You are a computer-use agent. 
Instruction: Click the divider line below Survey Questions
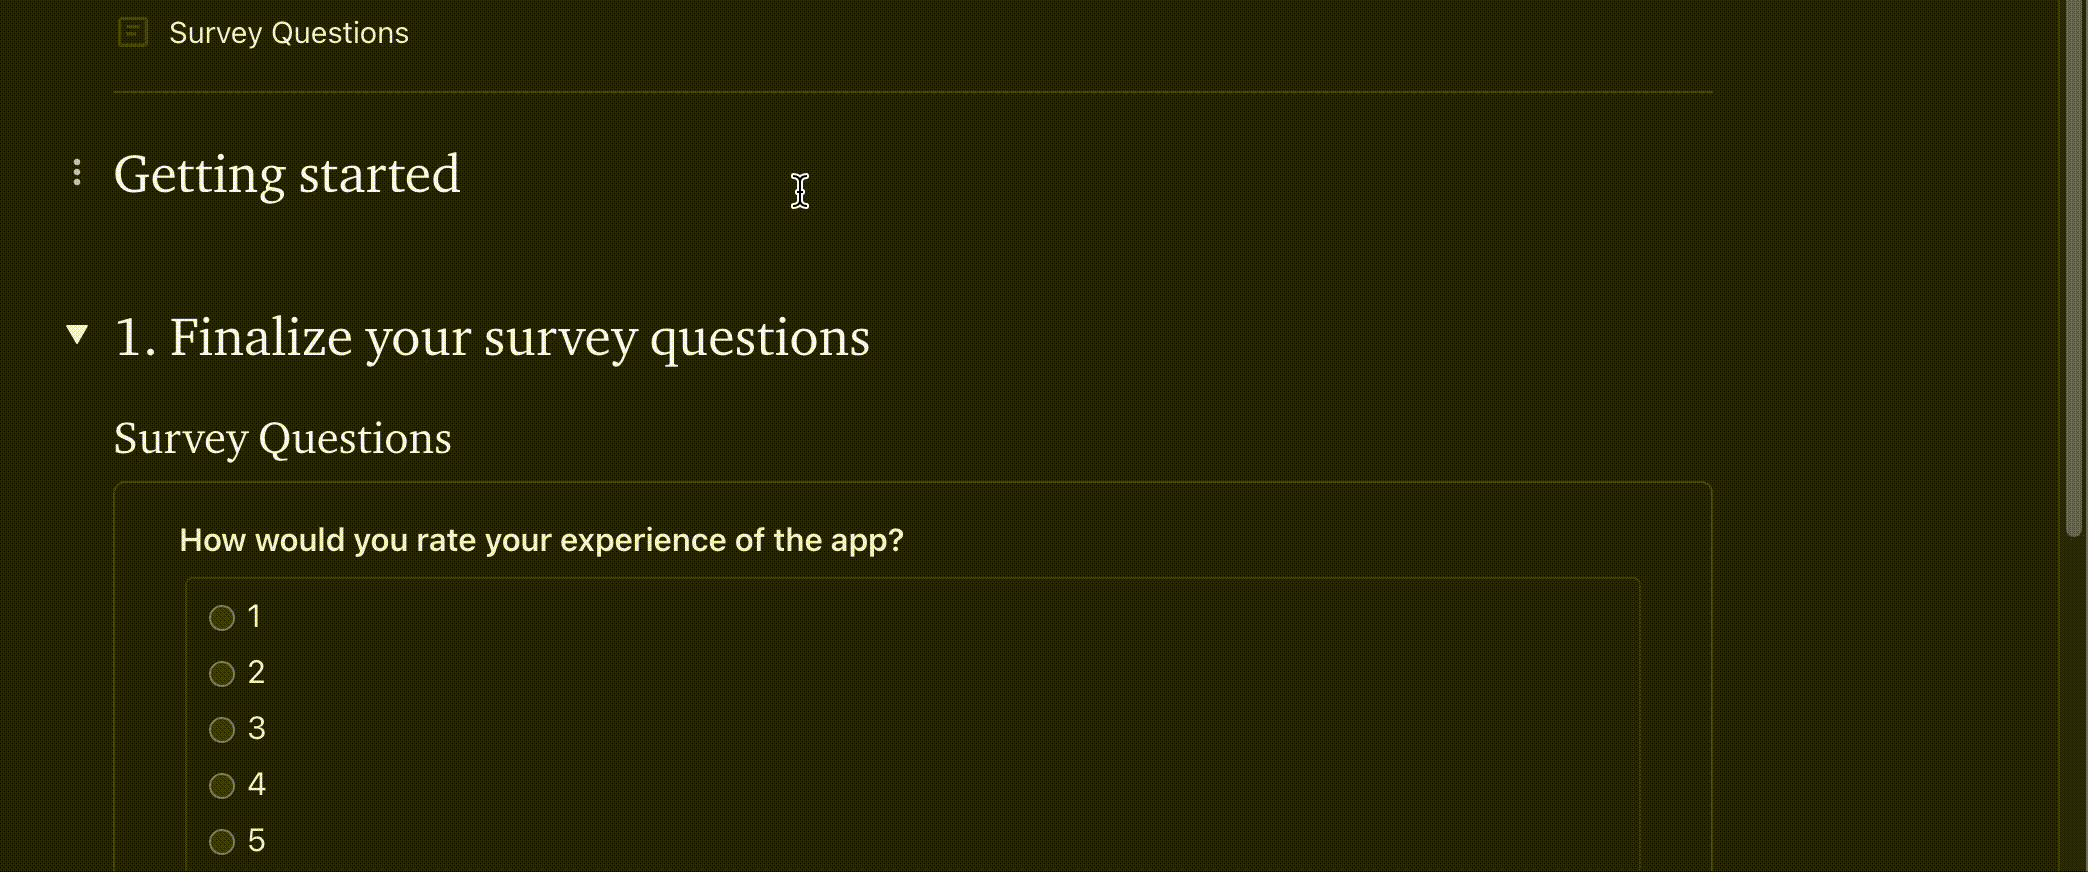[x=912, y=91]
